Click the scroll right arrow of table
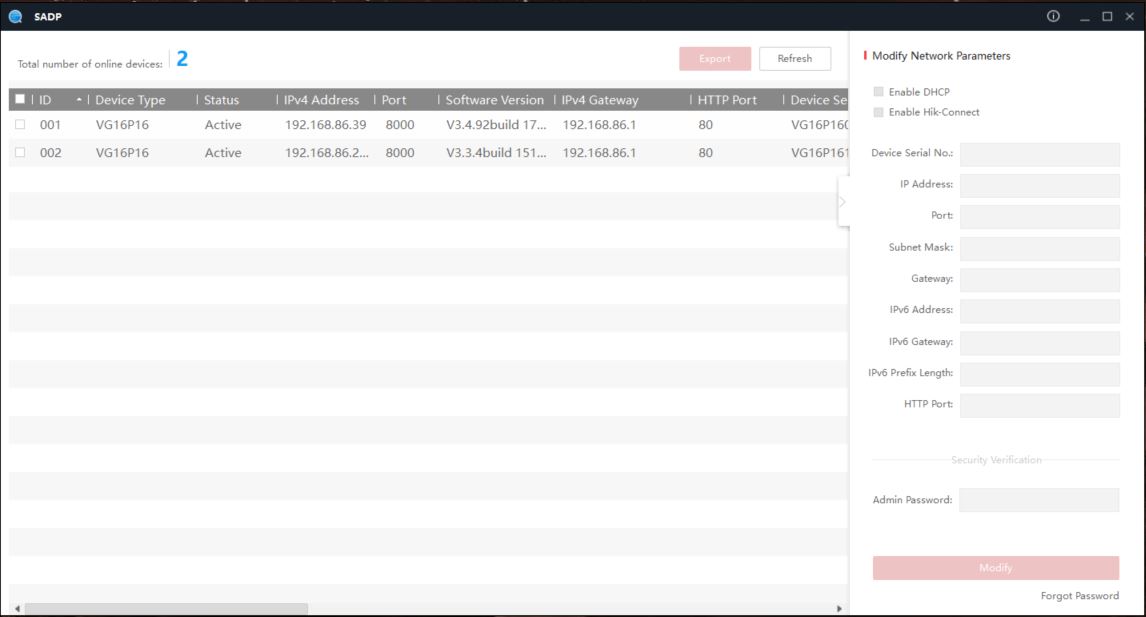Image resolution: width=1146 pixels, height=617 pixels. pyautogui.click(x=838, y=608)
